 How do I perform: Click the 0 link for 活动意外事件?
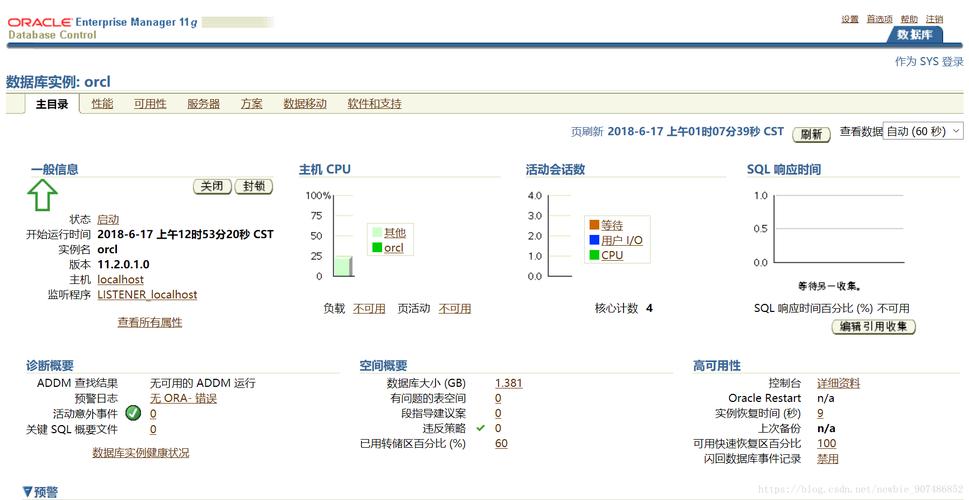pyautogui.click(x=153, y=413)
